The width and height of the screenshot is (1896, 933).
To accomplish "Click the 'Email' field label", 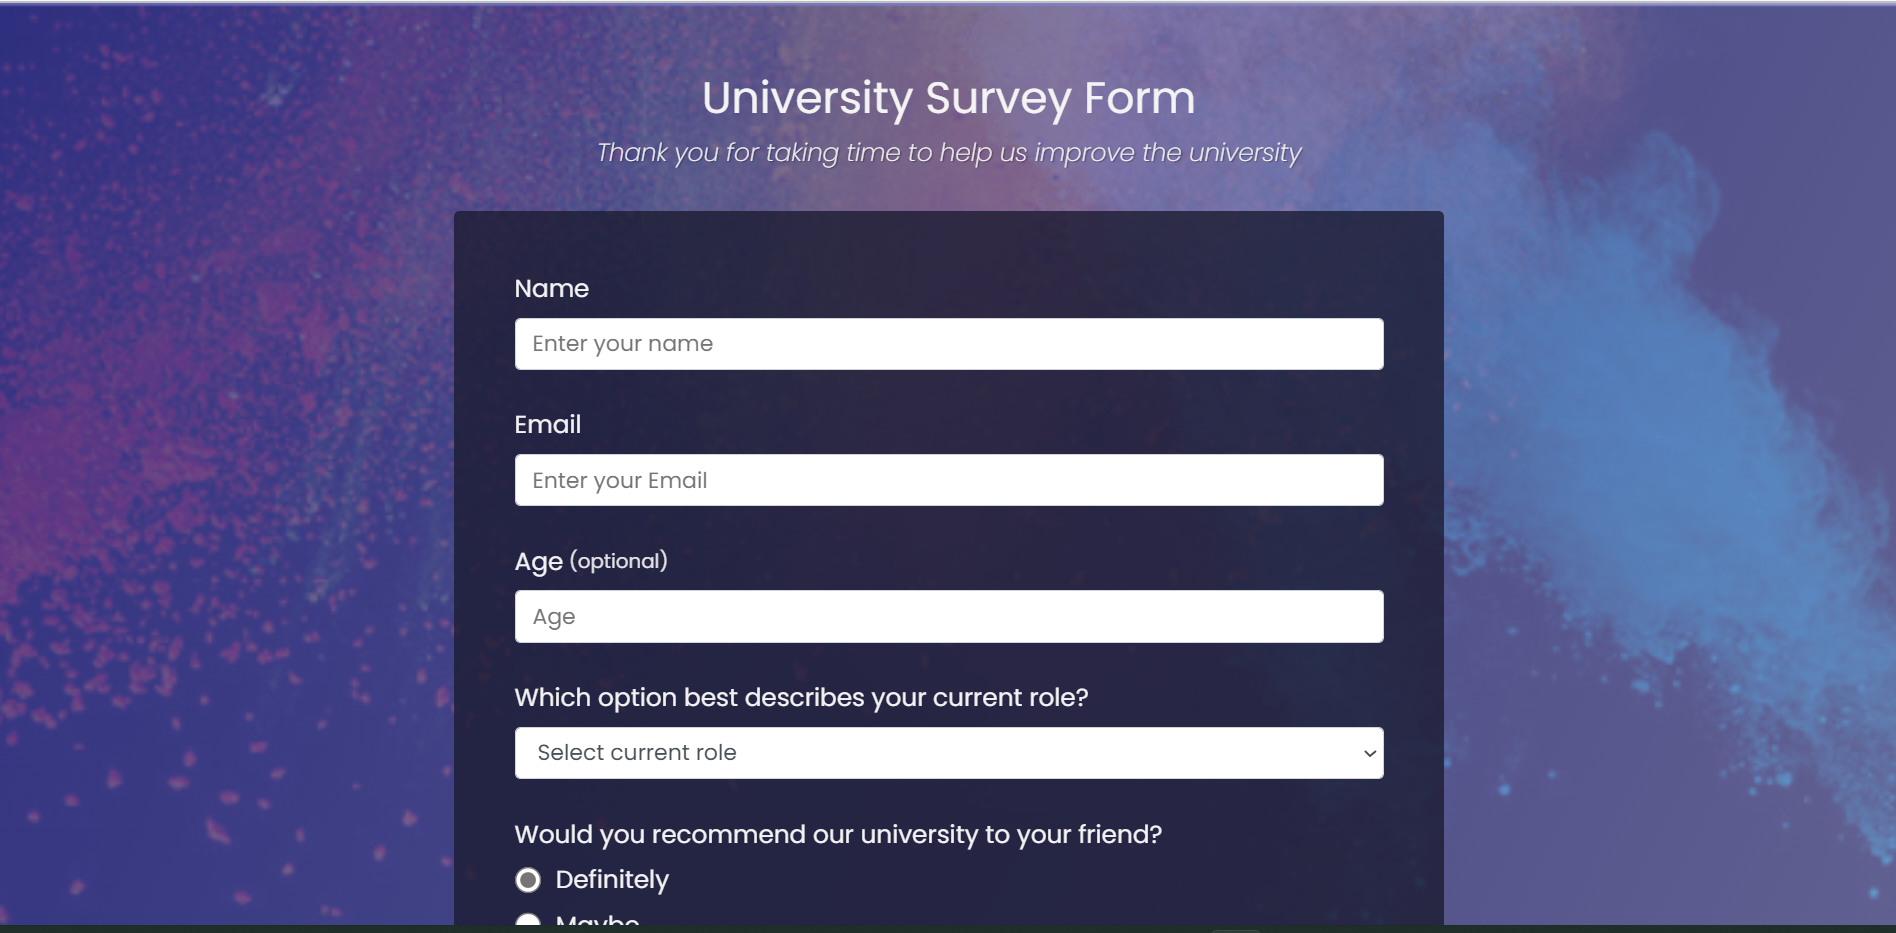I will [548, 425].
